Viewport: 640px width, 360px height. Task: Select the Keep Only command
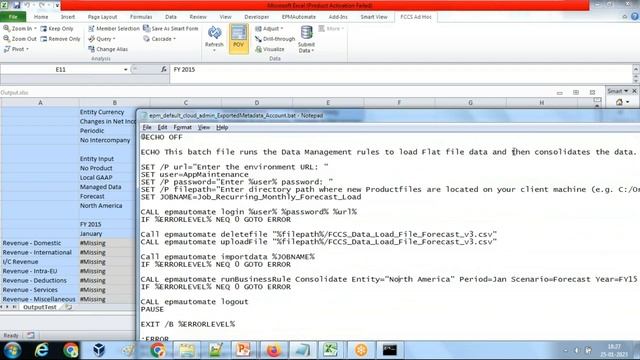[x=57, y=29]
